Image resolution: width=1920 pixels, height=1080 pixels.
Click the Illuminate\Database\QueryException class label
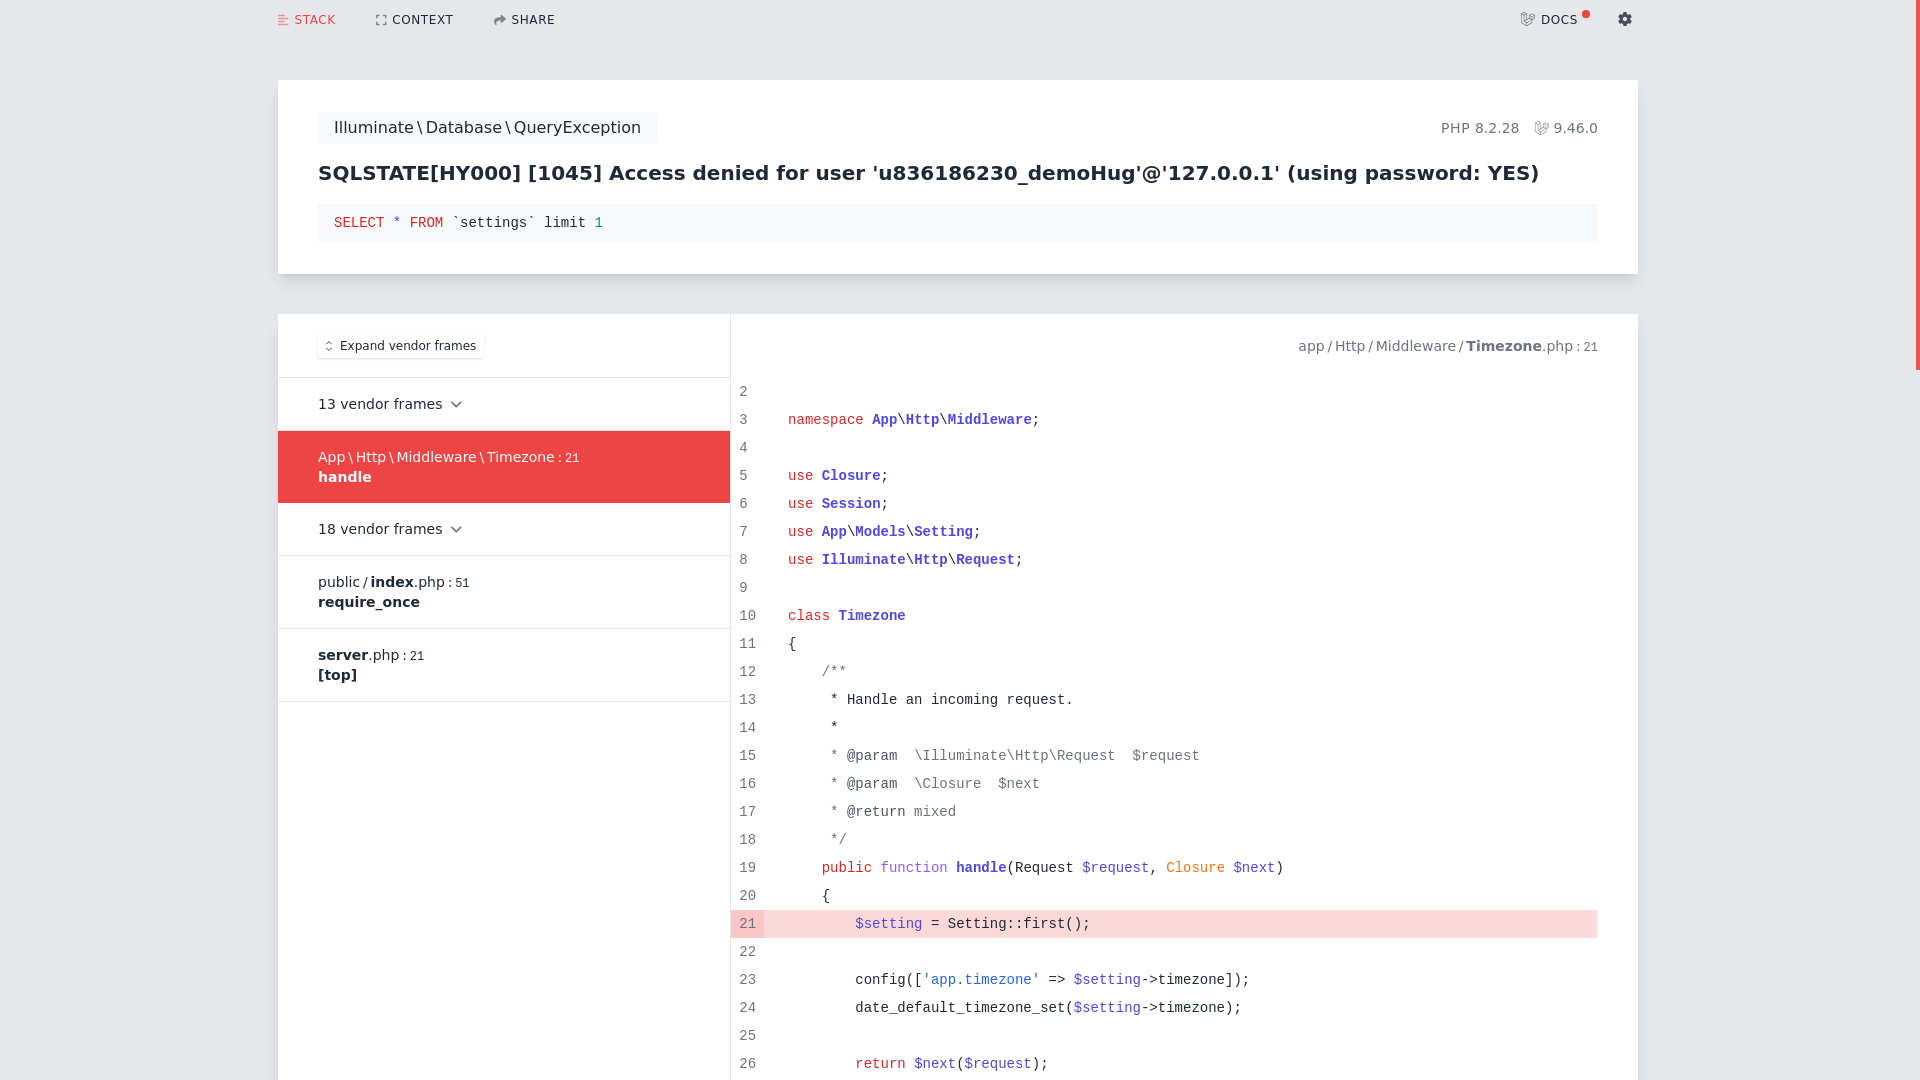pyautogui.click(x=487, y=128)
